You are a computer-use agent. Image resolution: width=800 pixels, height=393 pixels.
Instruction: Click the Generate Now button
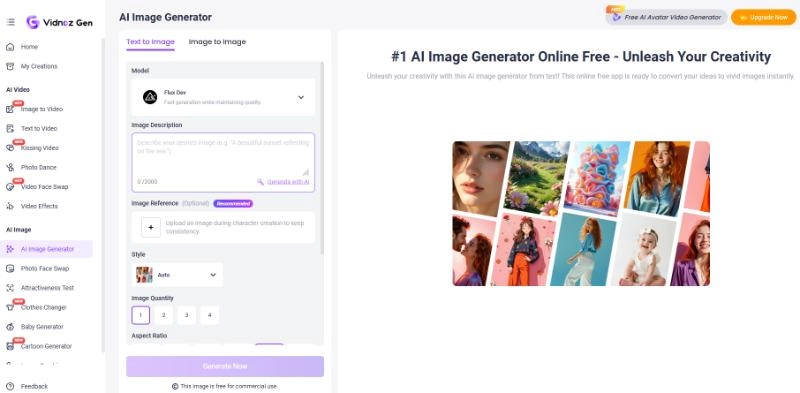225,366
